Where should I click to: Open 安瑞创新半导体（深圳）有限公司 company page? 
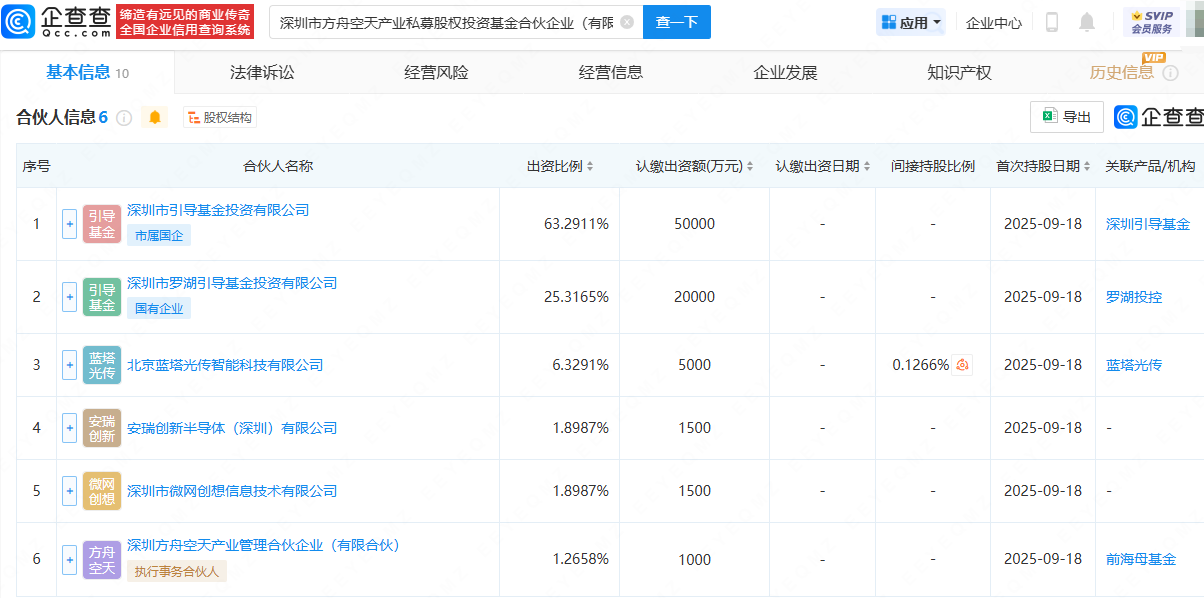pos(232,428)
